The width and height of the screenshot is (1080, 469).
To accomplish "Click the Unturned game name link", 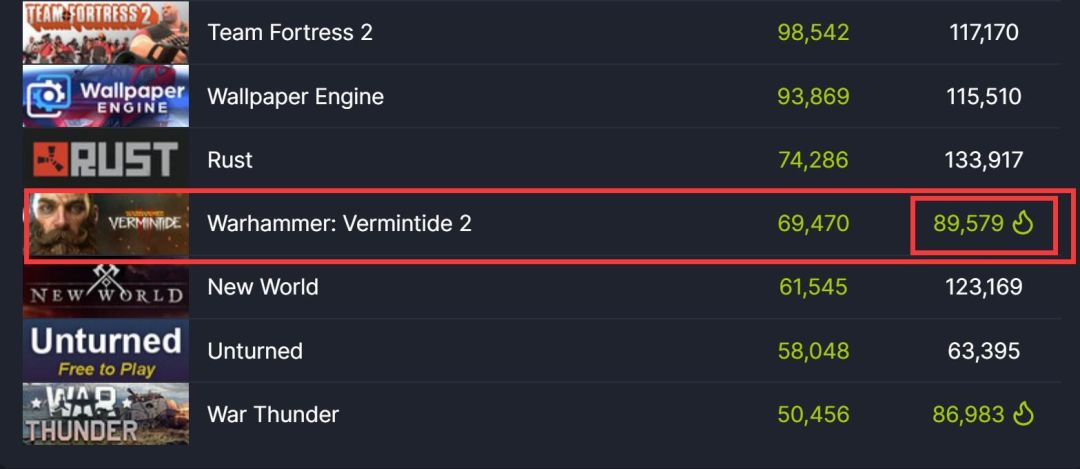I will (x=254, y=351).
